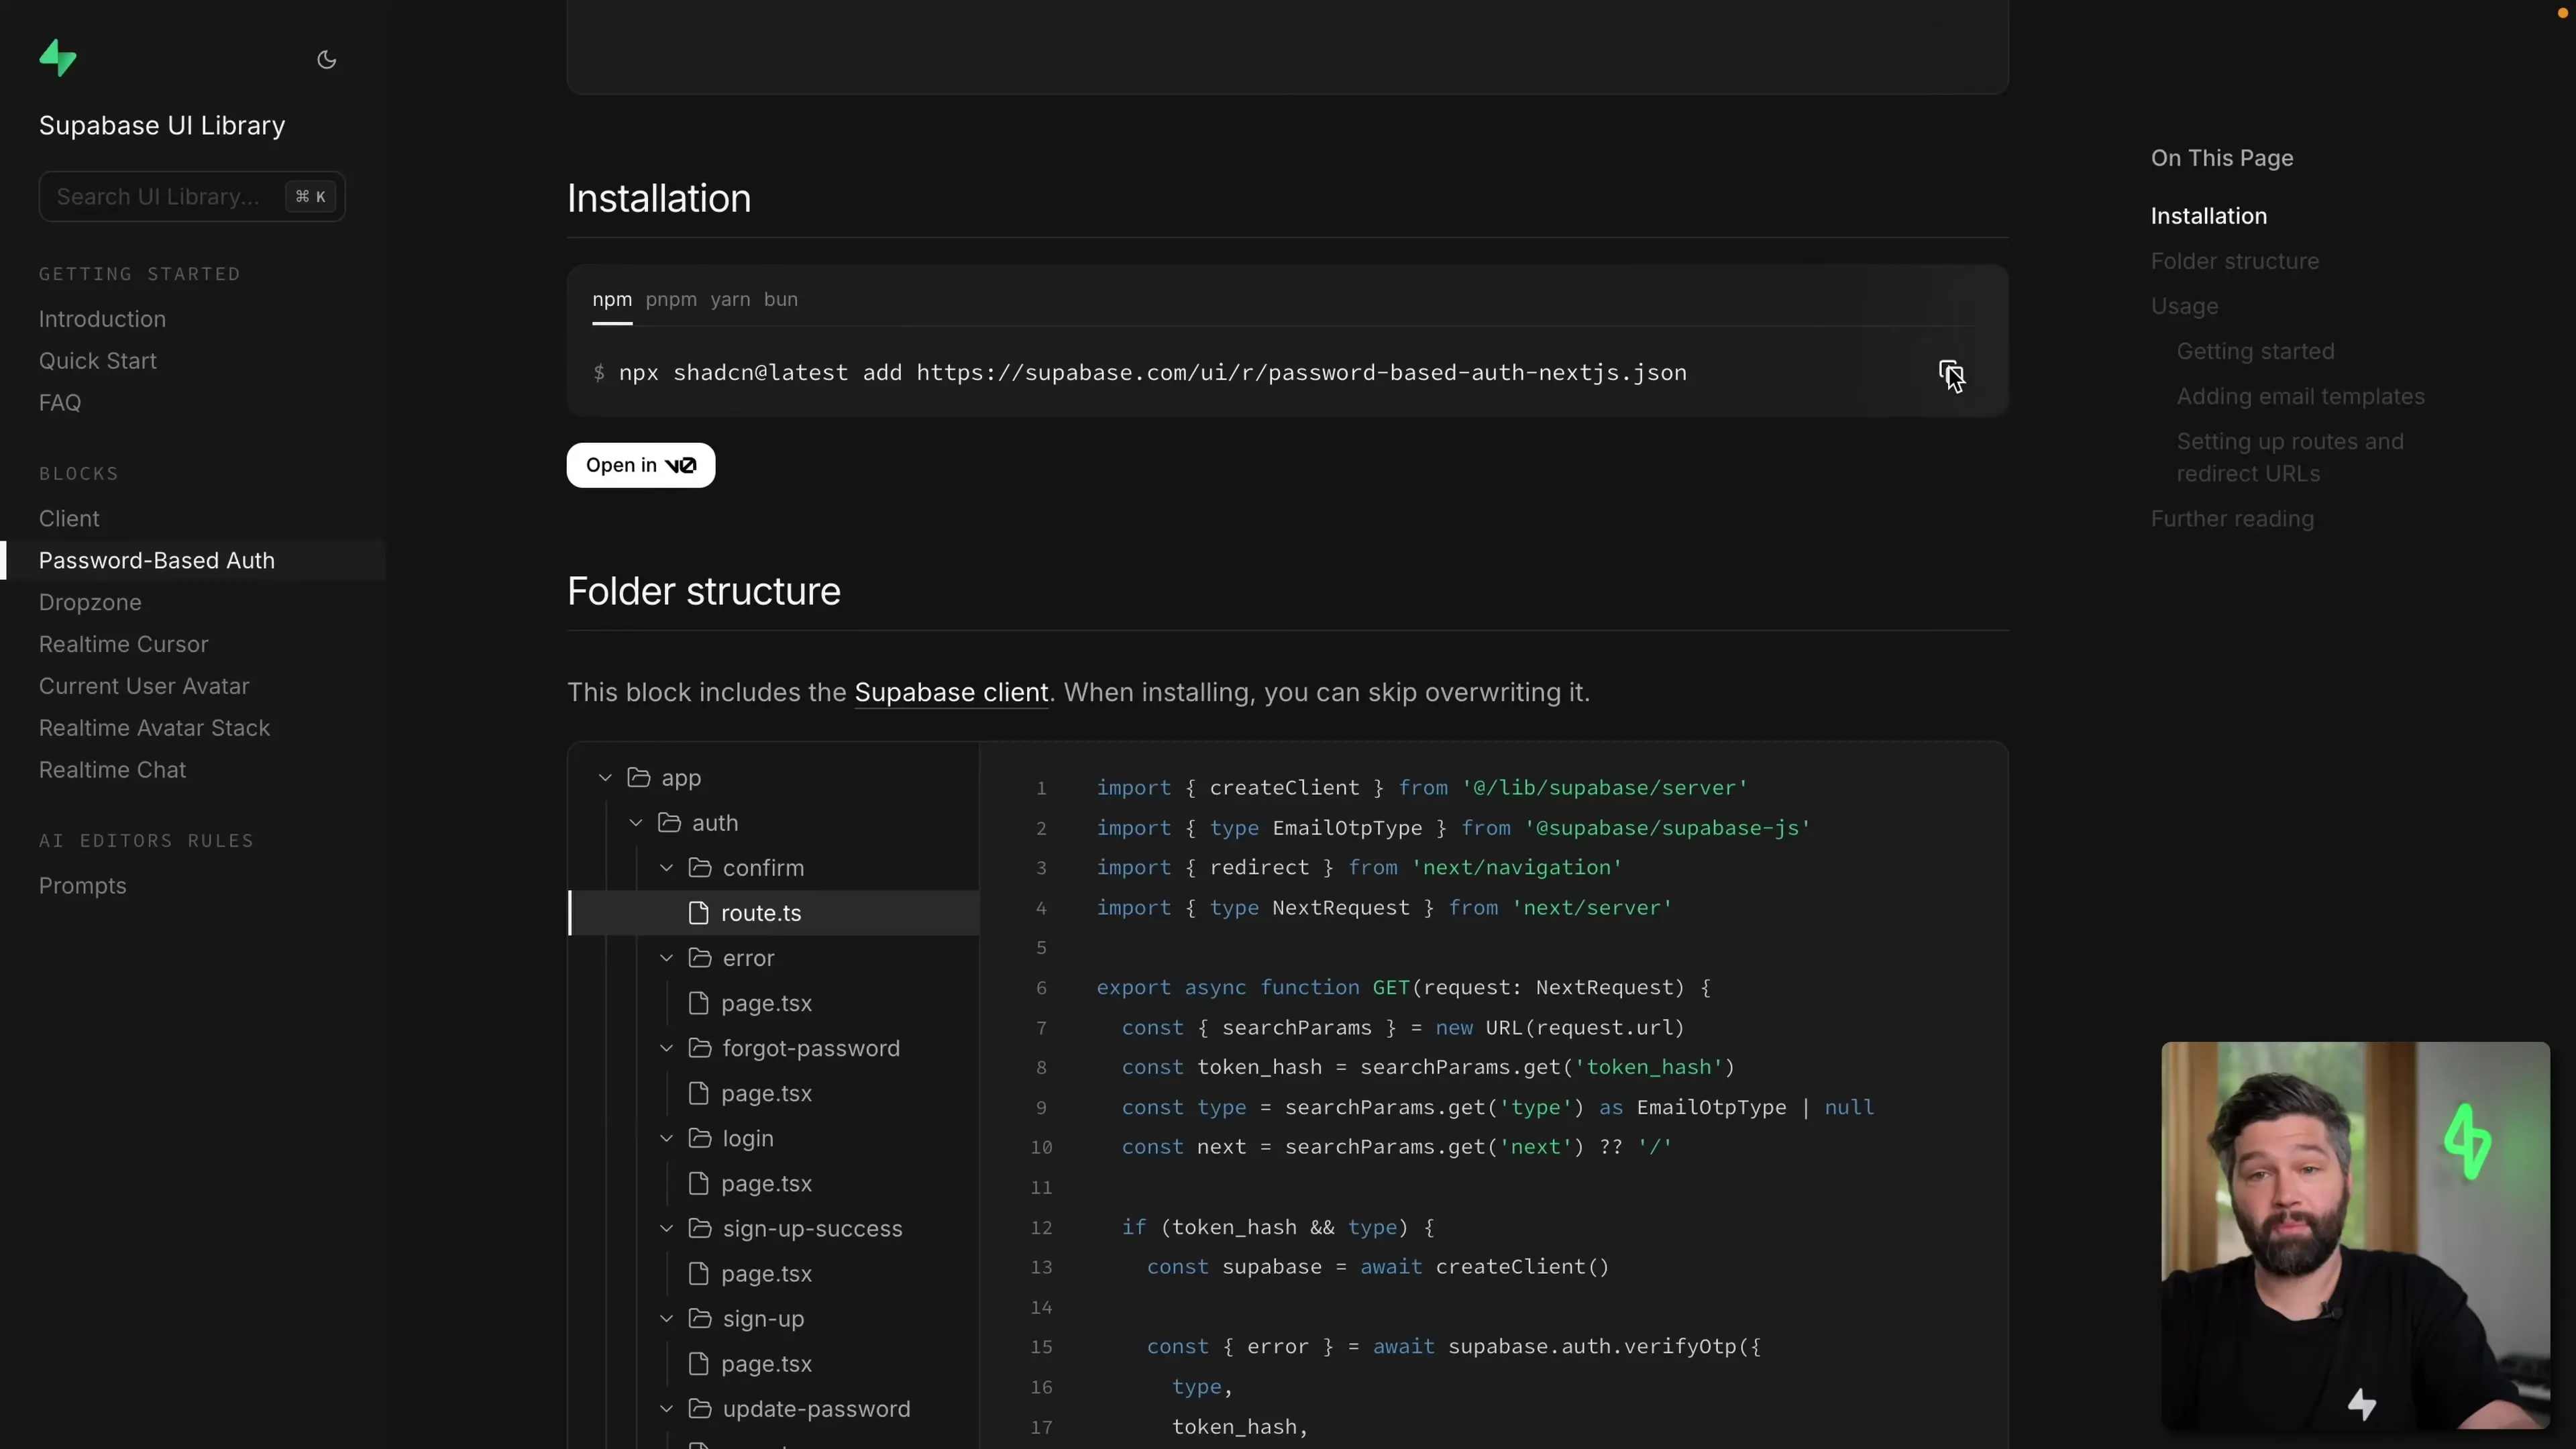The width and height of the screenshot is (2576, 1449).
Task: Click the forgot-password folder icon
Action: click(700, 1048)
